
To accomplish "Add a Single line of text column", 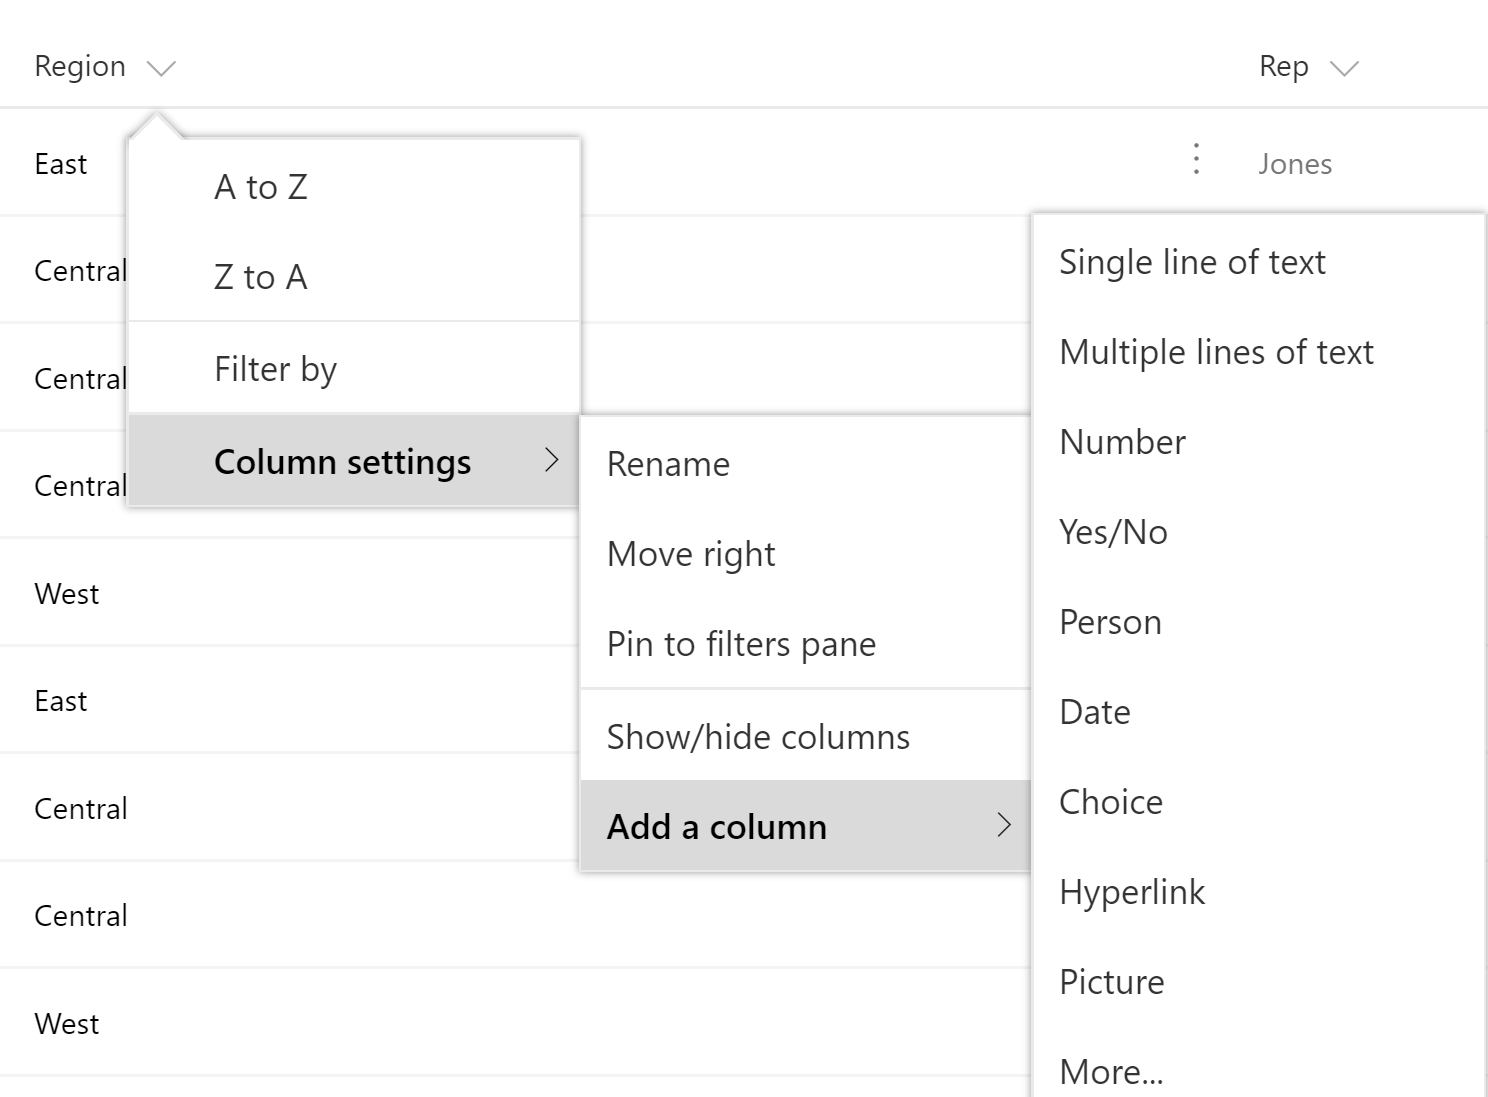I will (x=1192, y=262).
